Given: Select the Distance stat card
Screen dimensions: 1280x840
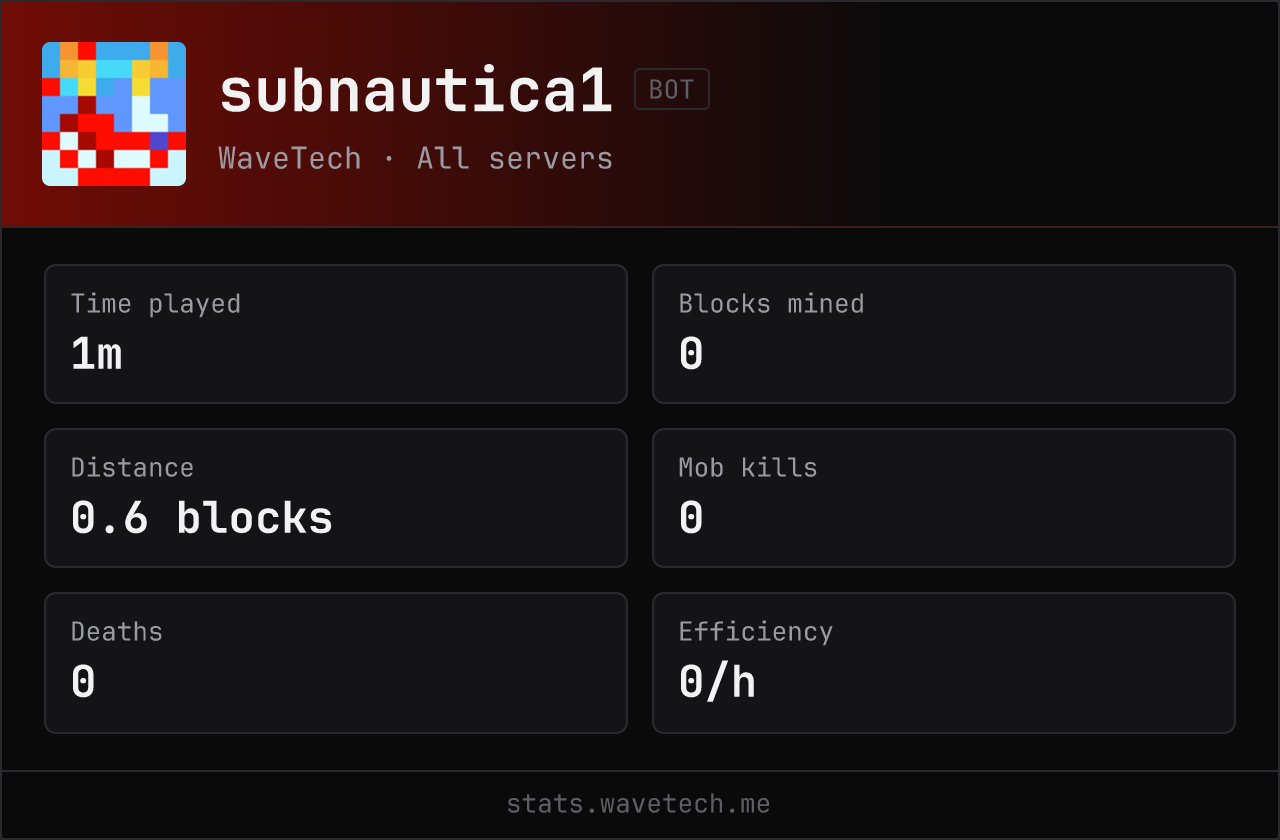Looking at the screenshot, I should click(336, 498).
